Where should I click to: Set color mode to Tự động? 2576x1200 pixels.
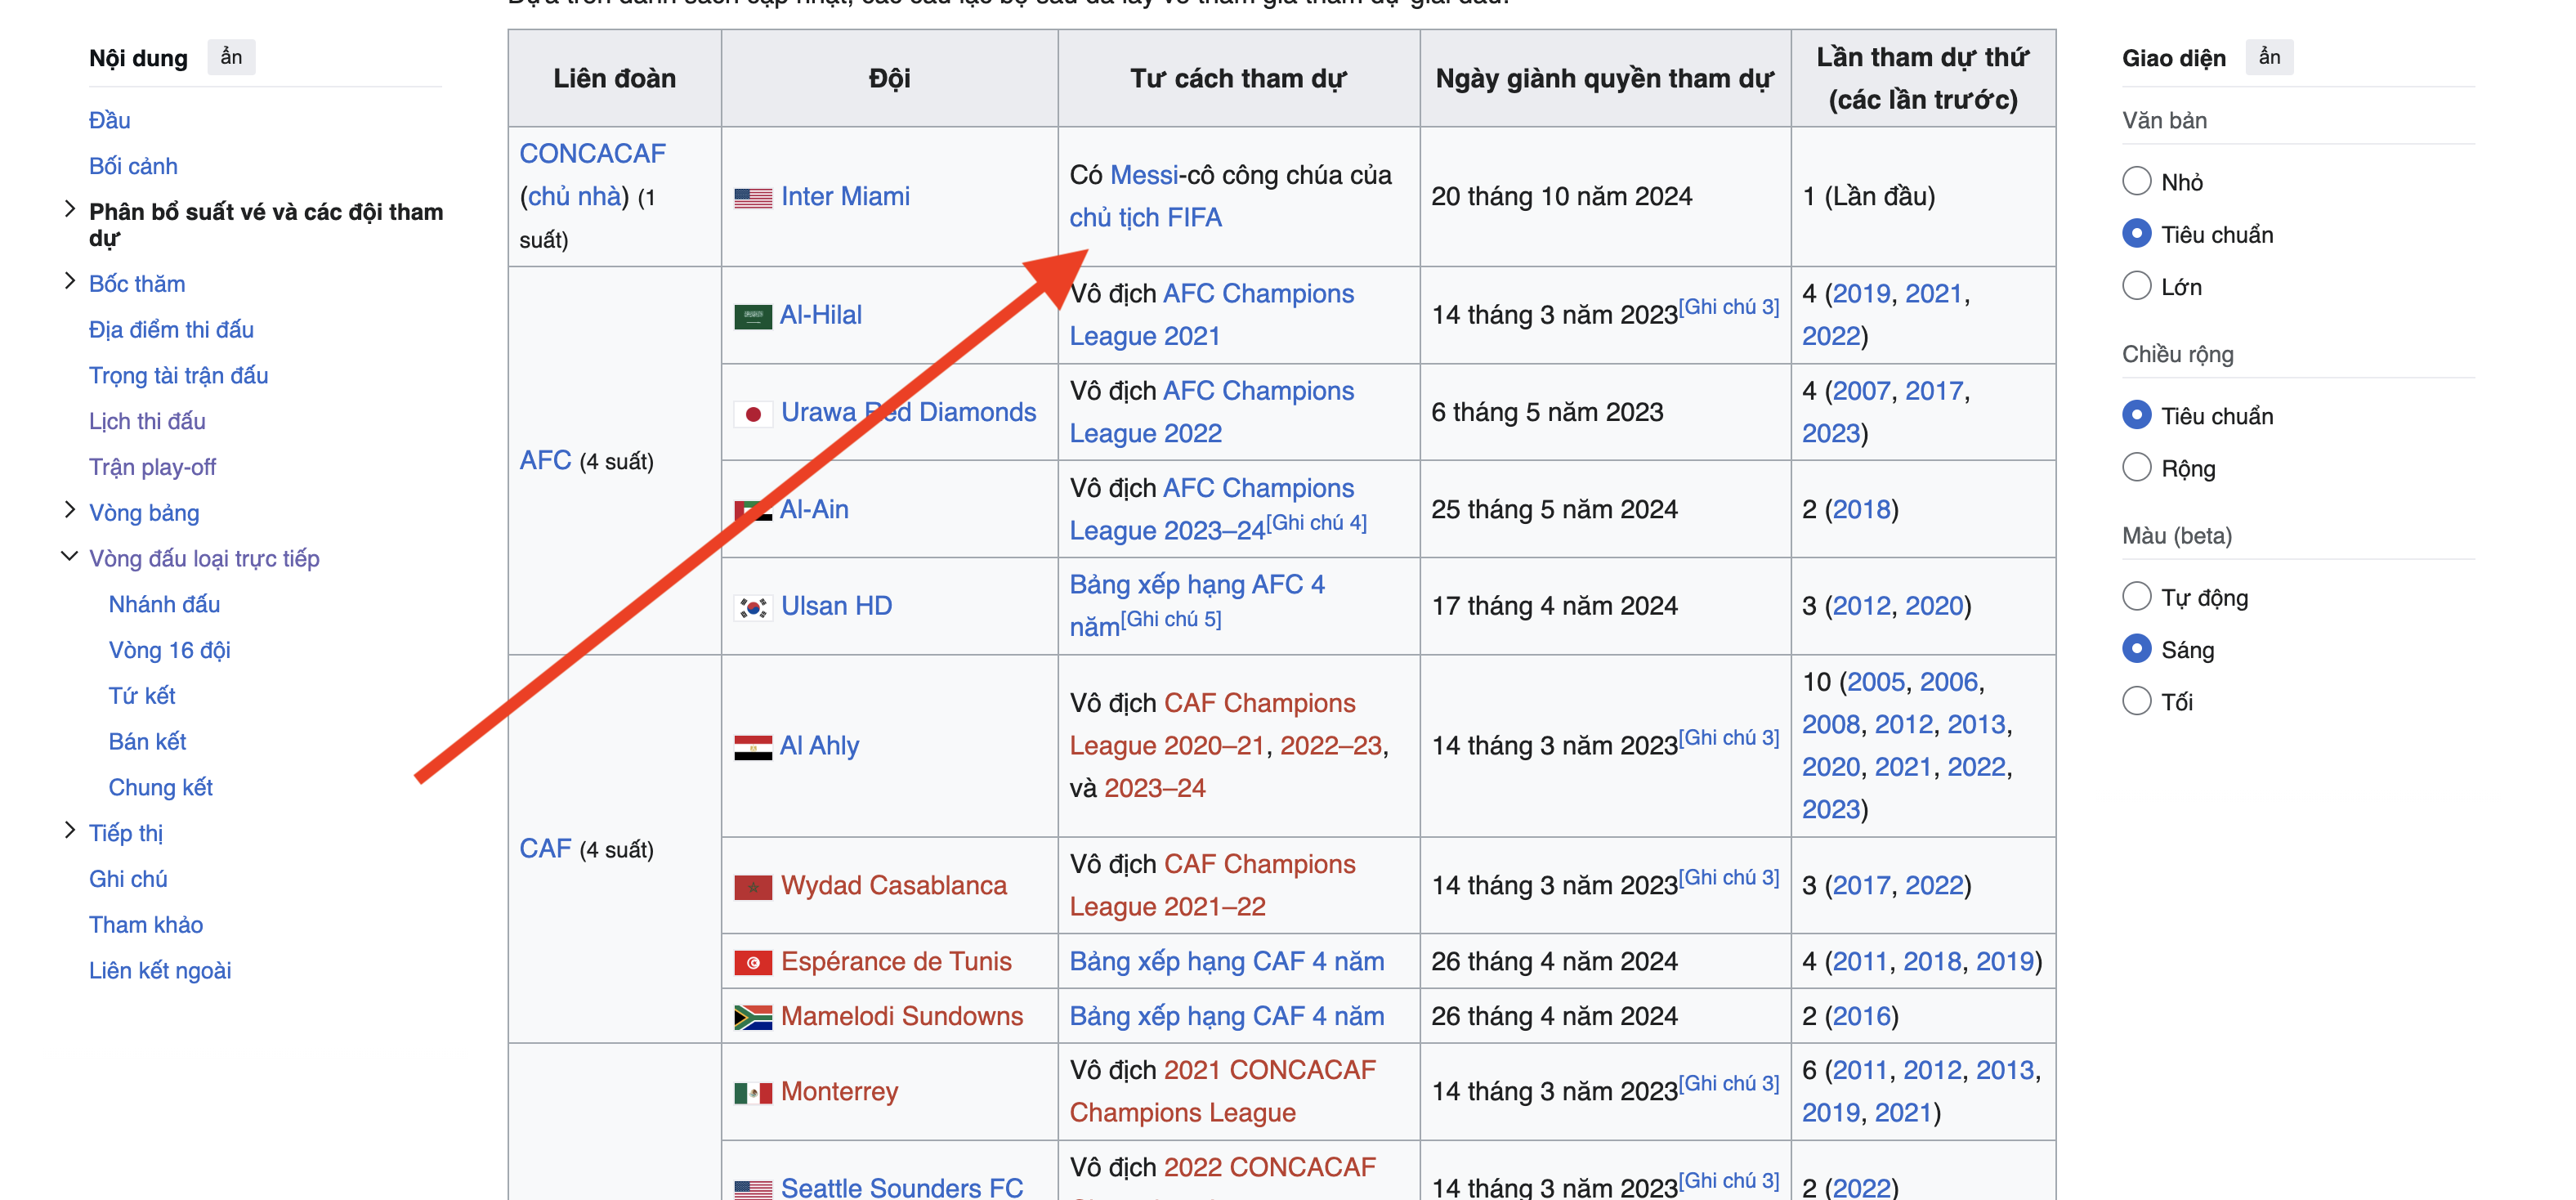(x=2136, y=597)
